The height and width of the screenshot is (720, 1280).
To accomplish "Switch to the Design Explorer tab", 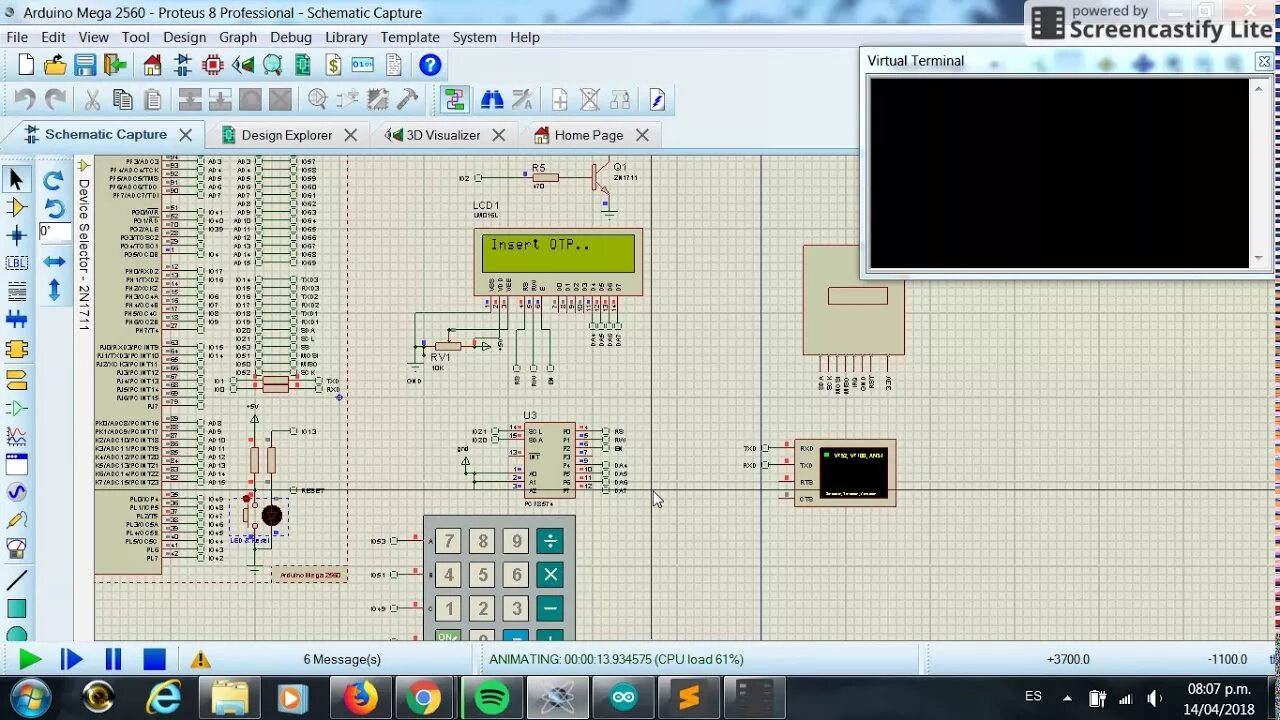I will [286, 135].
